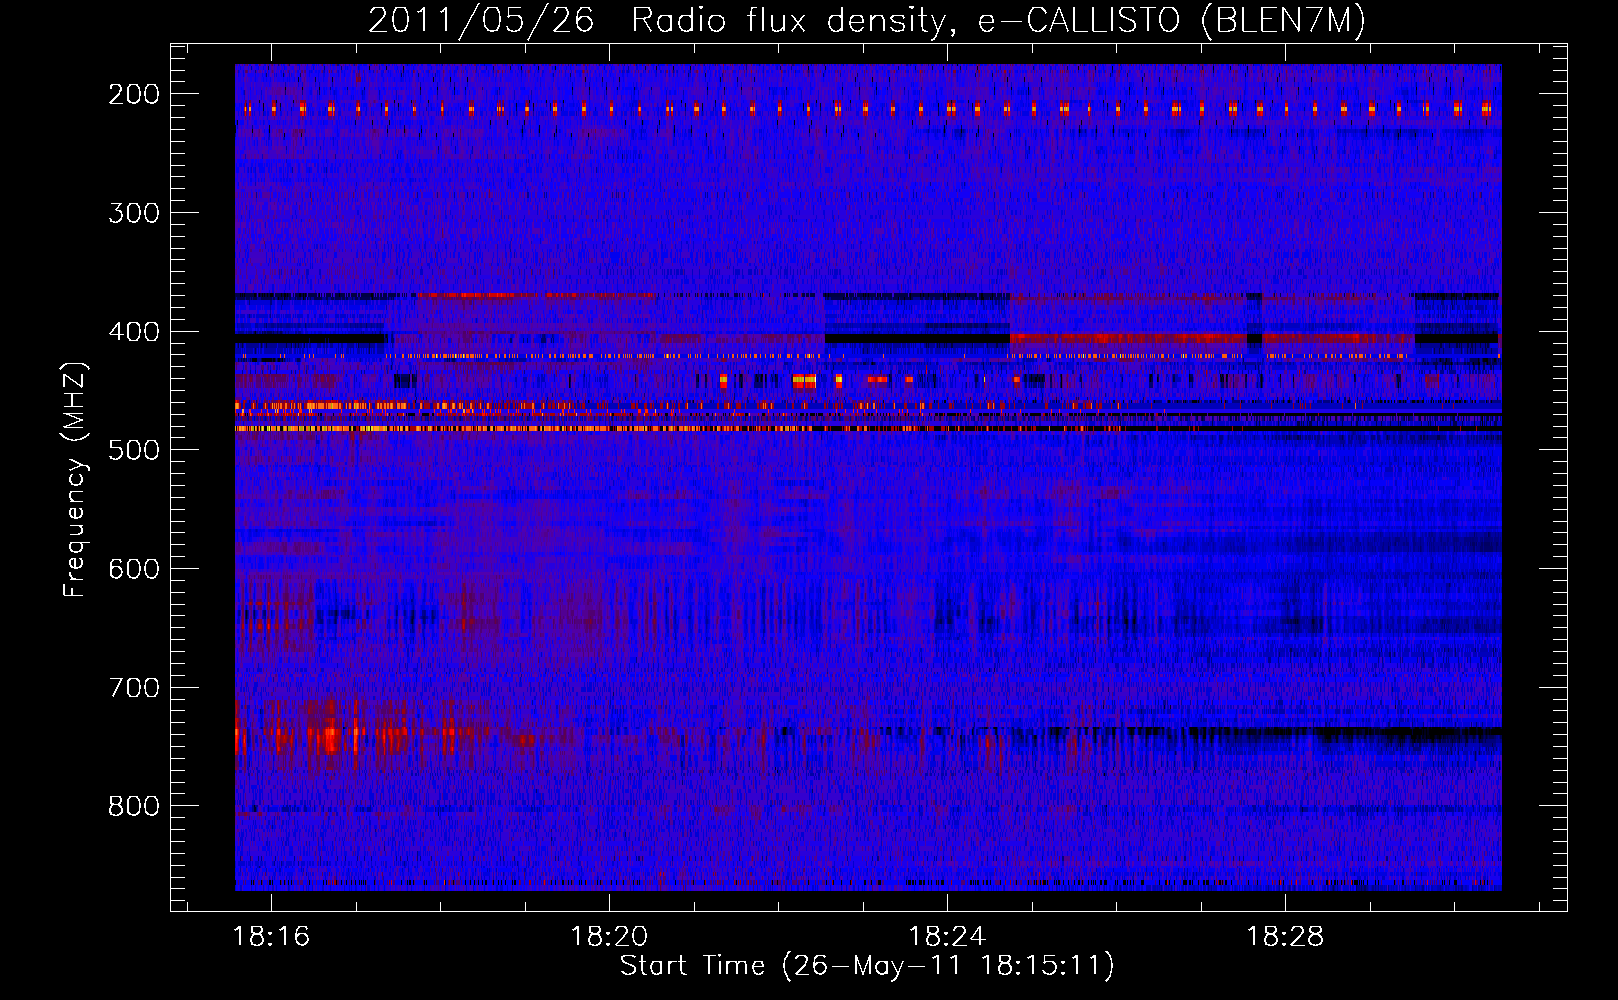Click the 18:16 time tick label
1618x1000 pixels.
[271, 937]
